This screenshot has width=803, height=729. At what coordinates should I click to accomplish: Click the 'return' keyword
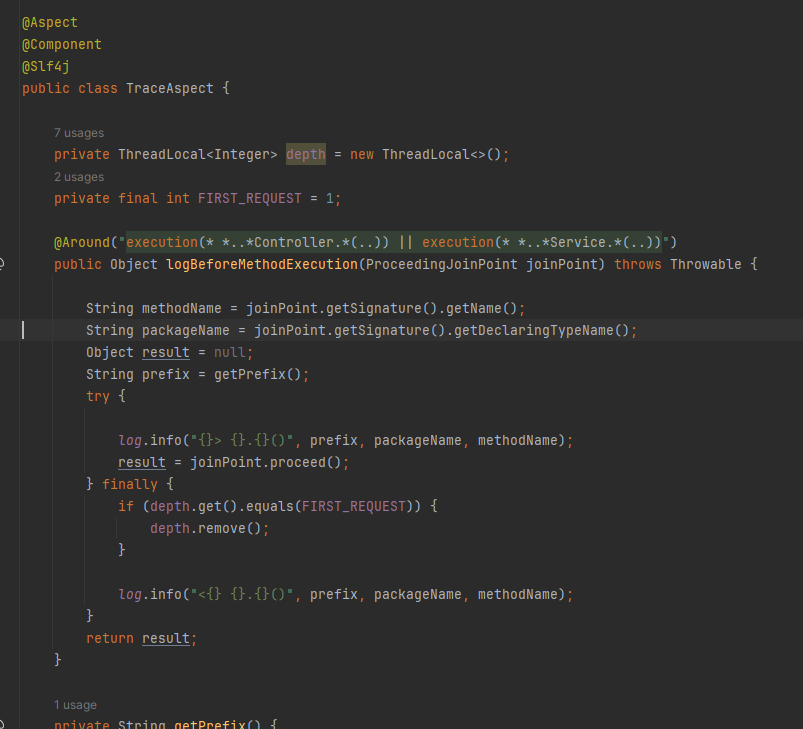point(110,639)
